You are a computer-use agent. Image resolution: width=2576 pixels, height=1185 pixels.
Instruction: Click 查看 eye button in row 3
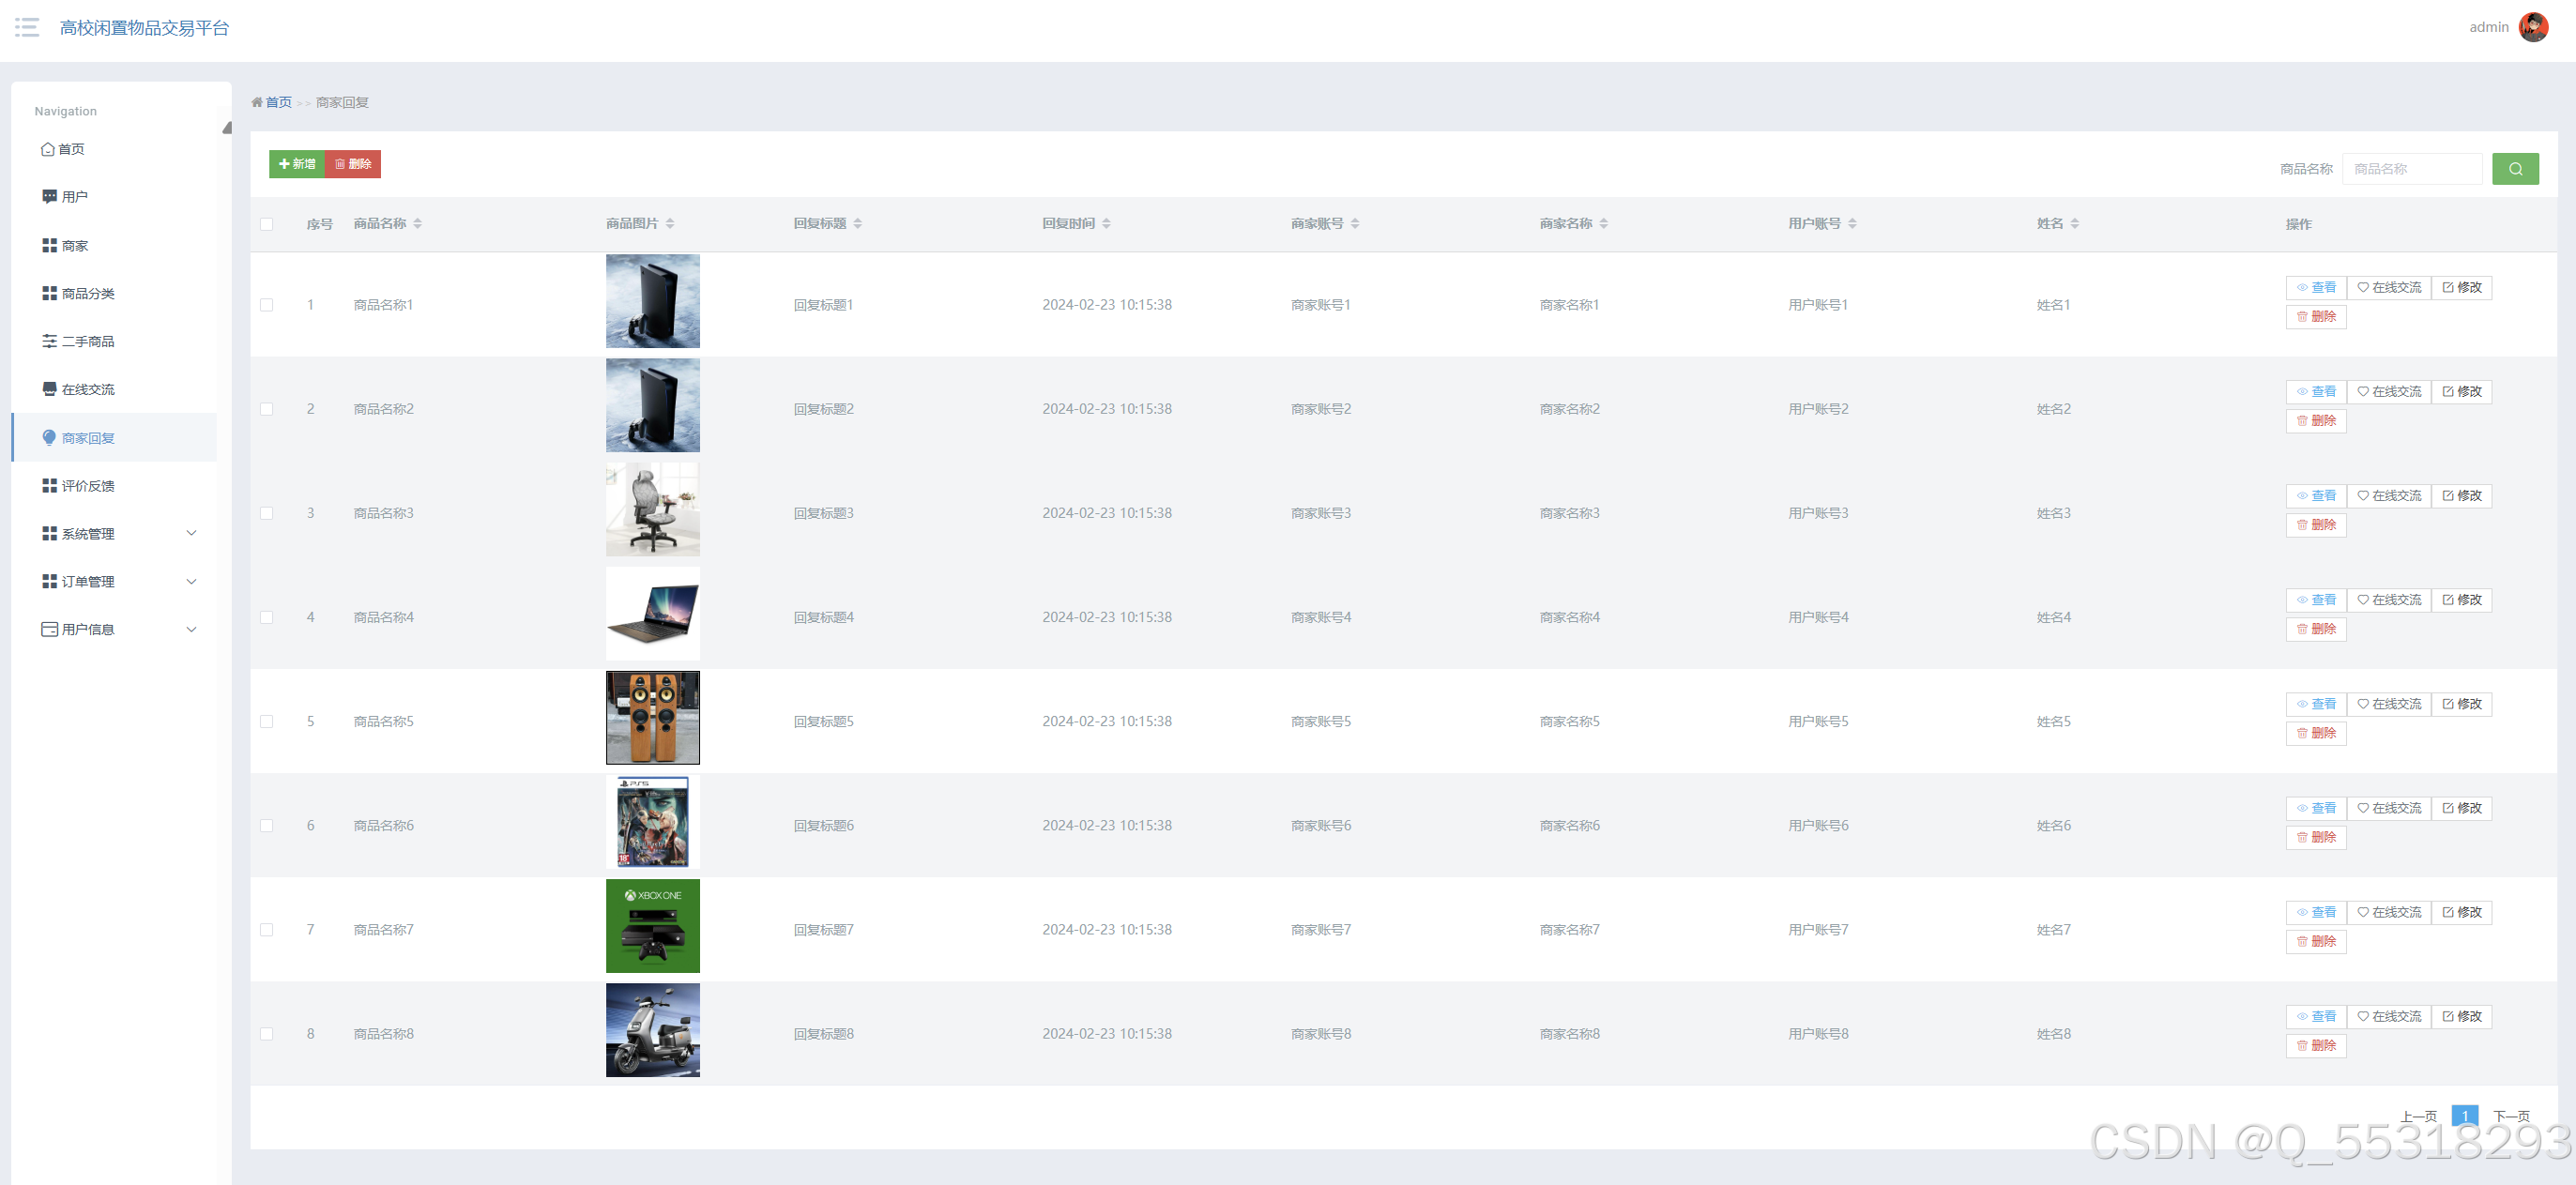click(2315, 495)
